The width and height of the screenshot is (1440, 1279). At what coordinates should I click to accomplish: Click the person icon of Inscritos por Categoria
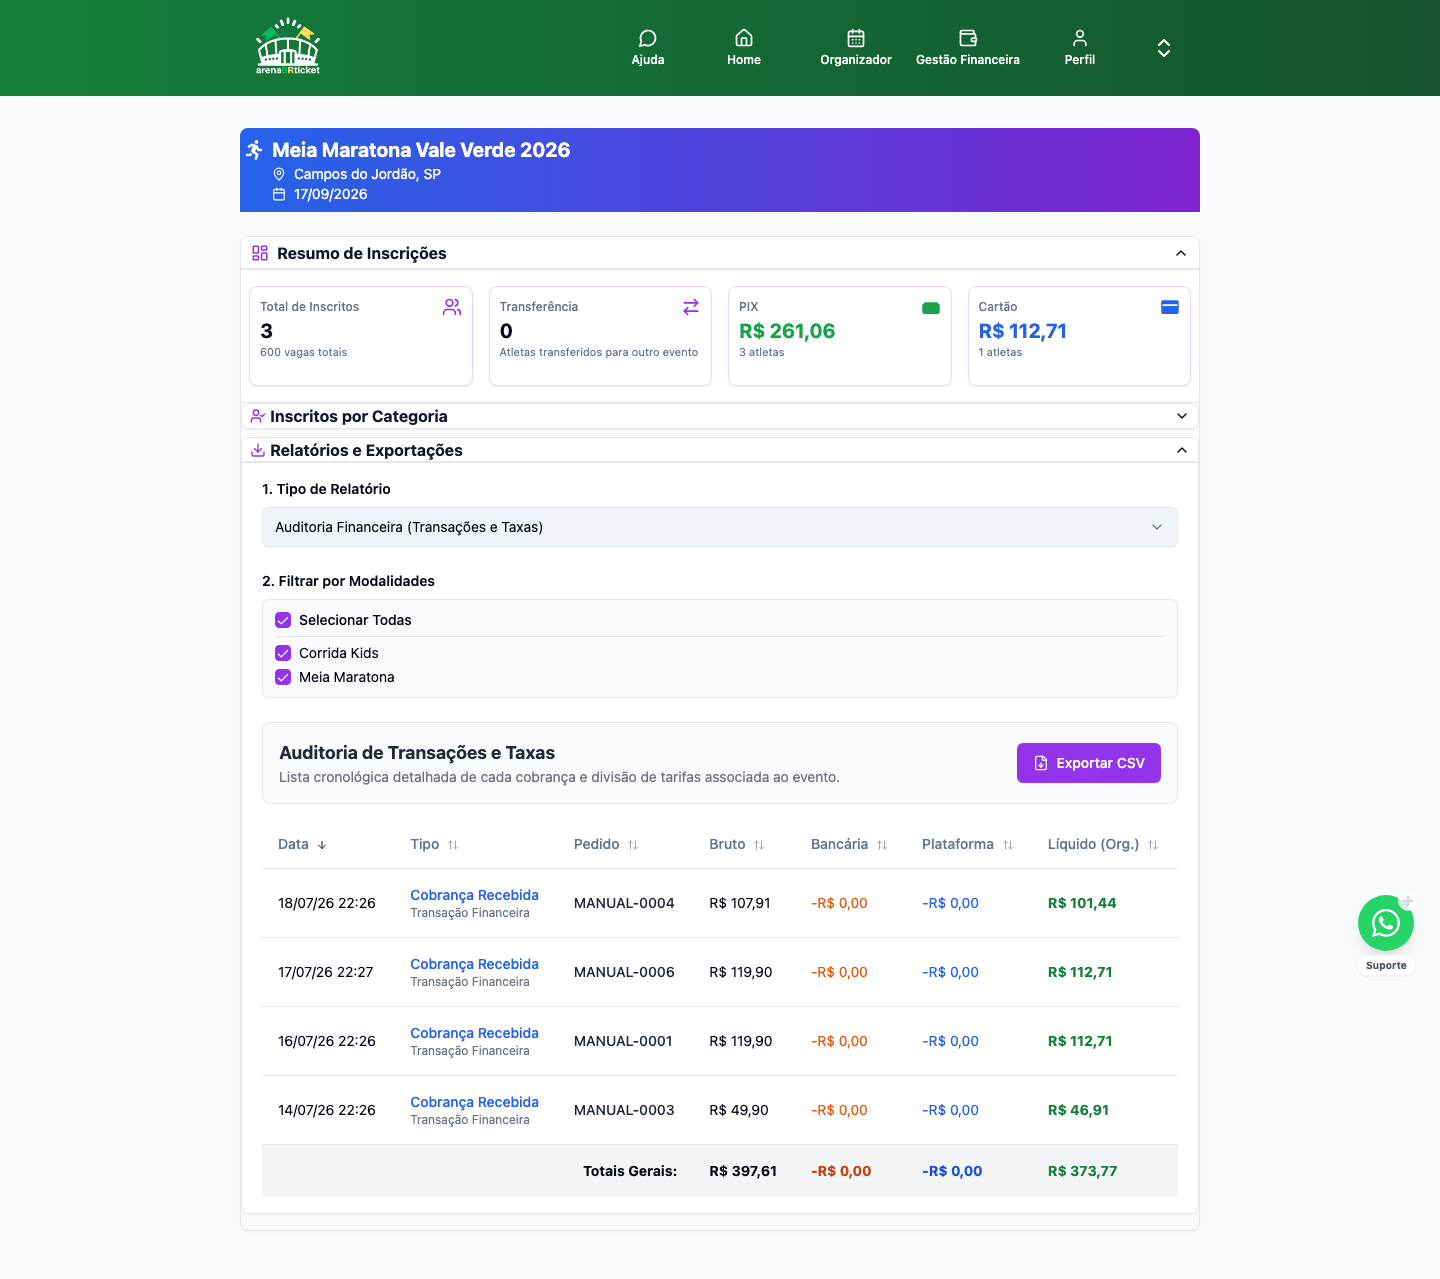[x=258, y=416]
